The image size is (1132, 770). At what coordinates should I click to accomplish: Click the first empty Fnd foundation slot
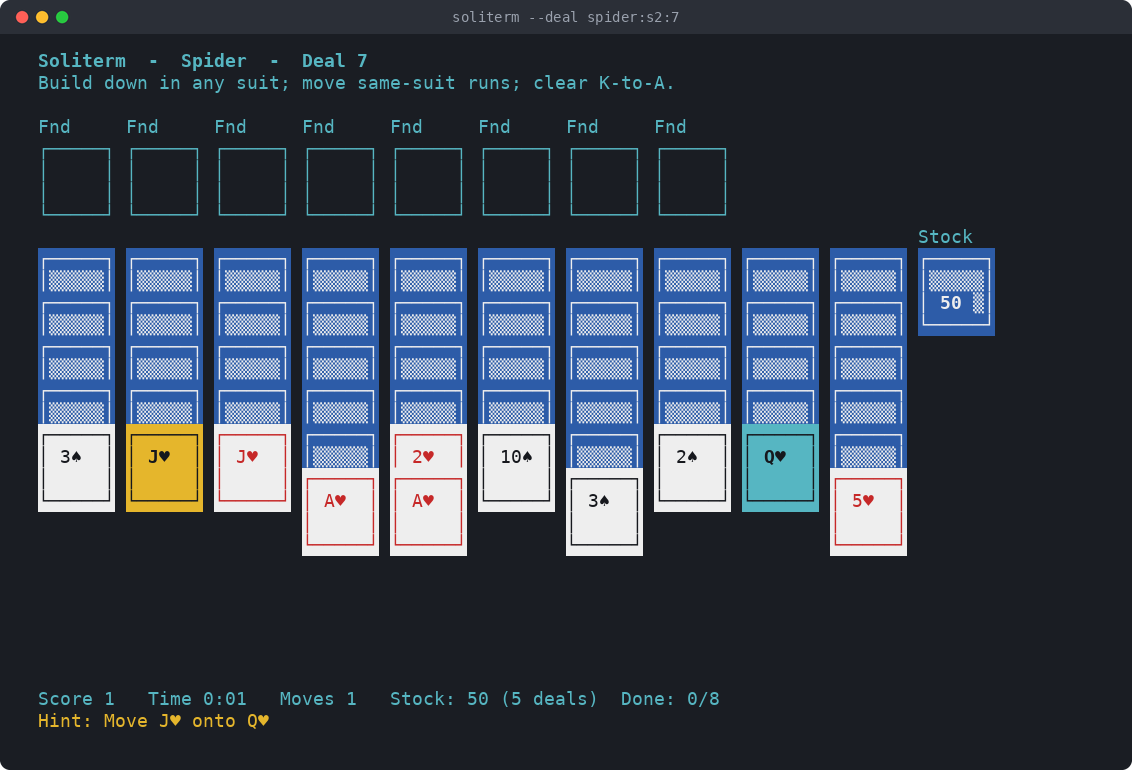click(x=76, y=182)
